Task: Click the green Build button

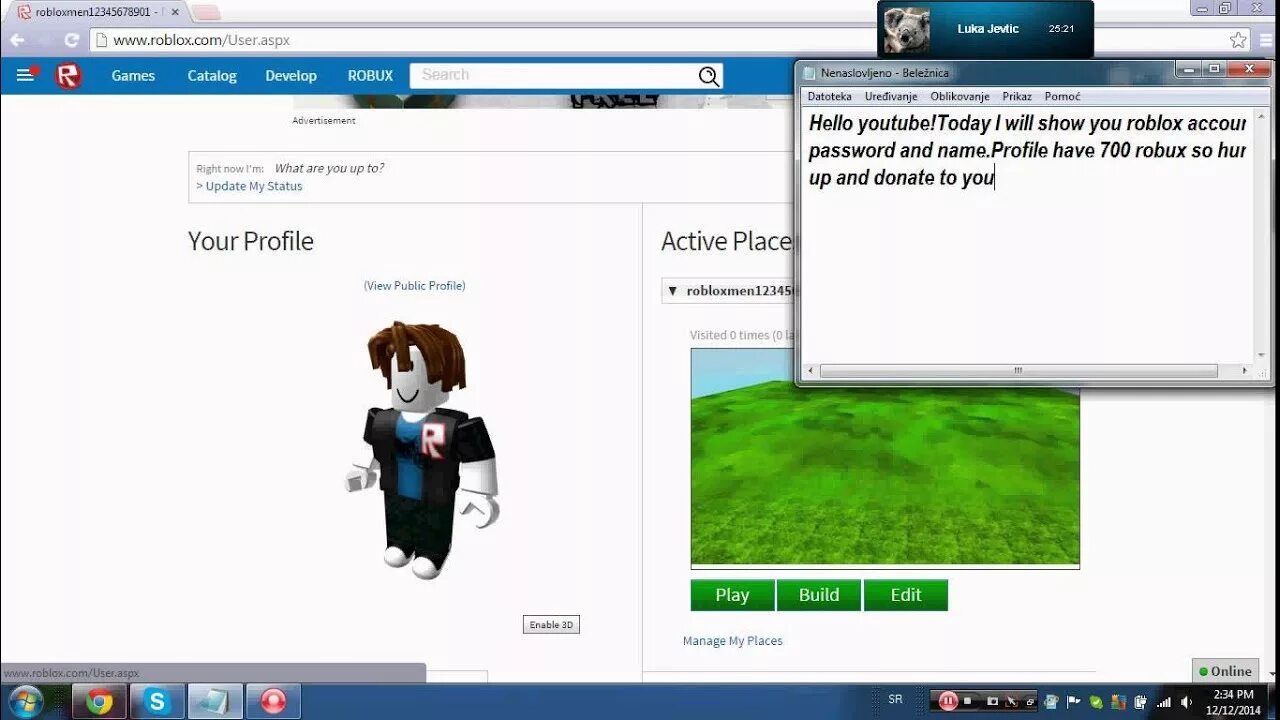Action: (819, 595)
